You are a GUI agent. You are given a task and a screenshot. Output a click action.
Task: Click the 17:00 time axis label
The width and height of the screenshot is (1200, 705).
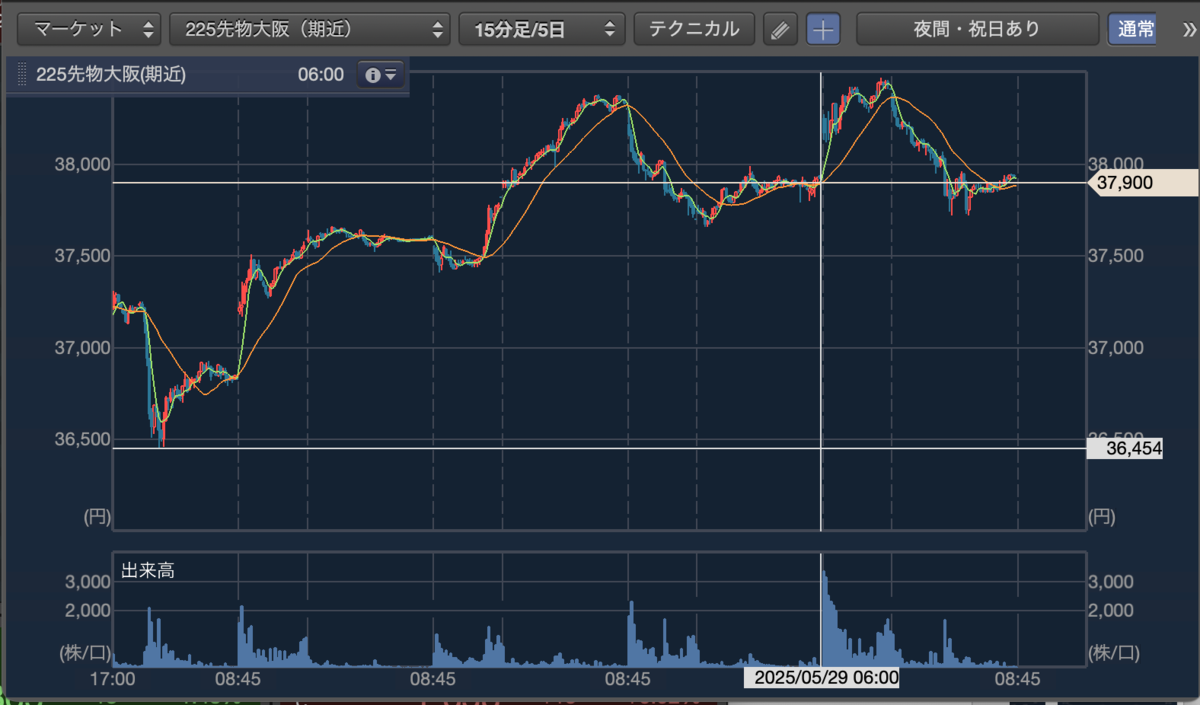[112, 678]
